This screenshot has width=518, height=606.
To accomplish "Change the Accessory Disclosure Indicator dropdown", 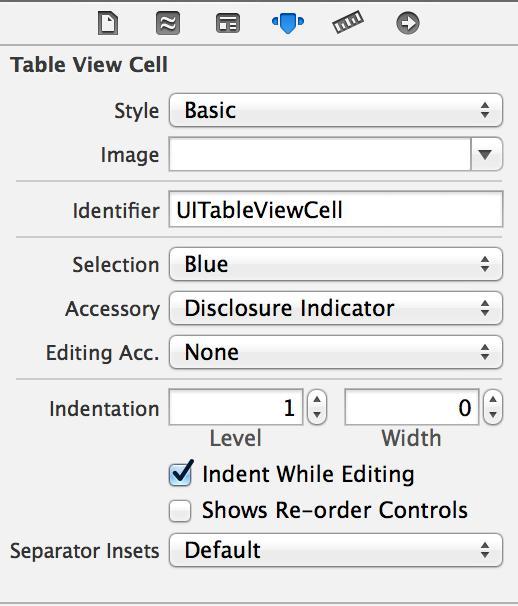I will point(336,308).
